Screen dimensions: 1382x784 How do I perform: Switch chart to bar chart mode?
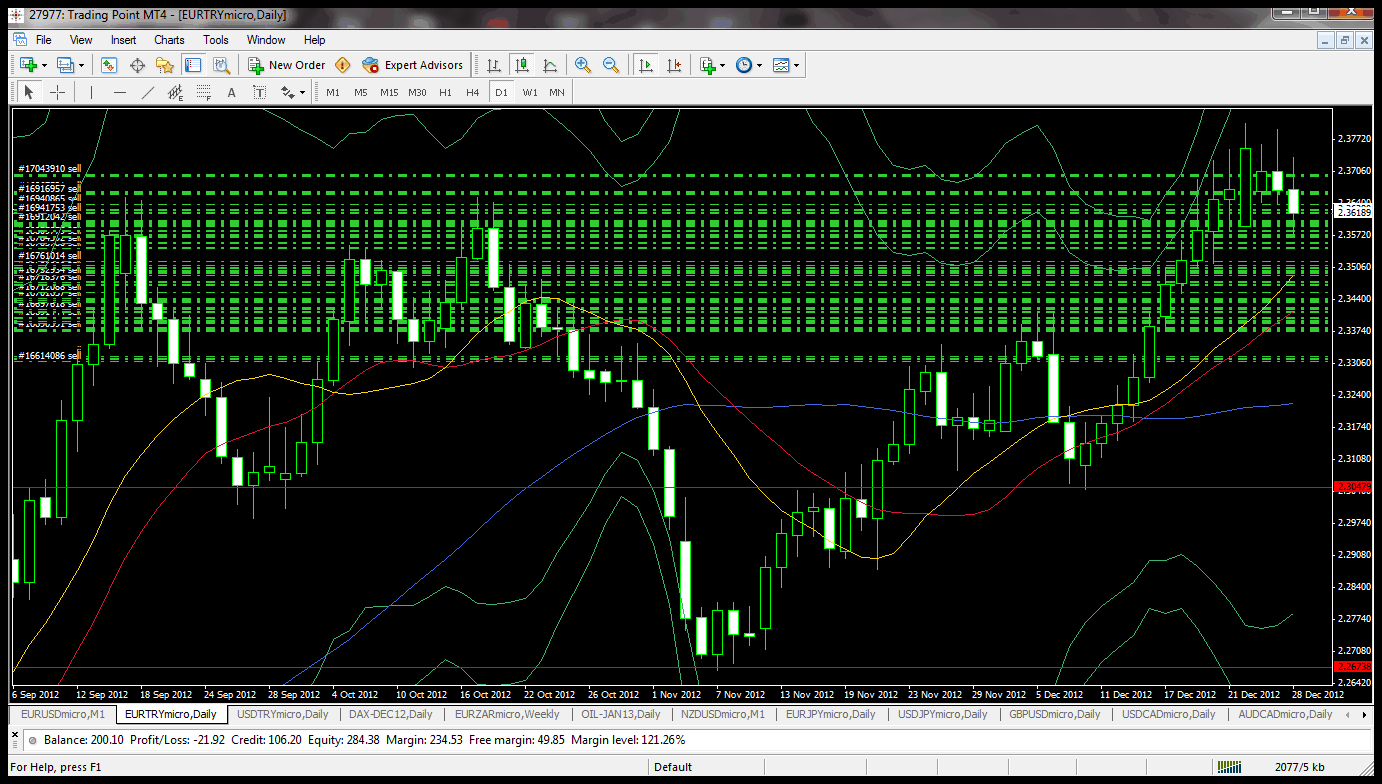click(x=494, y=65)
